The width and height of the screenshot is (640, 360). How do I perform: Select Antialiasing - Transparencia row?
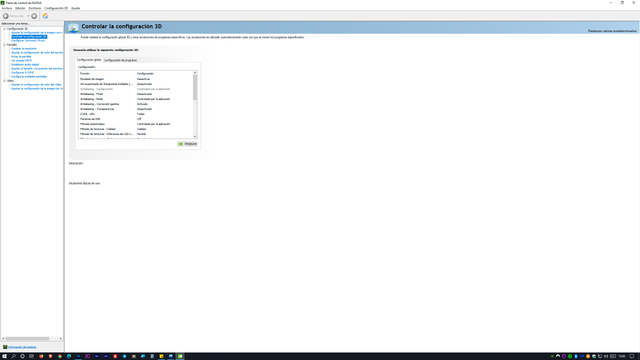136,109
